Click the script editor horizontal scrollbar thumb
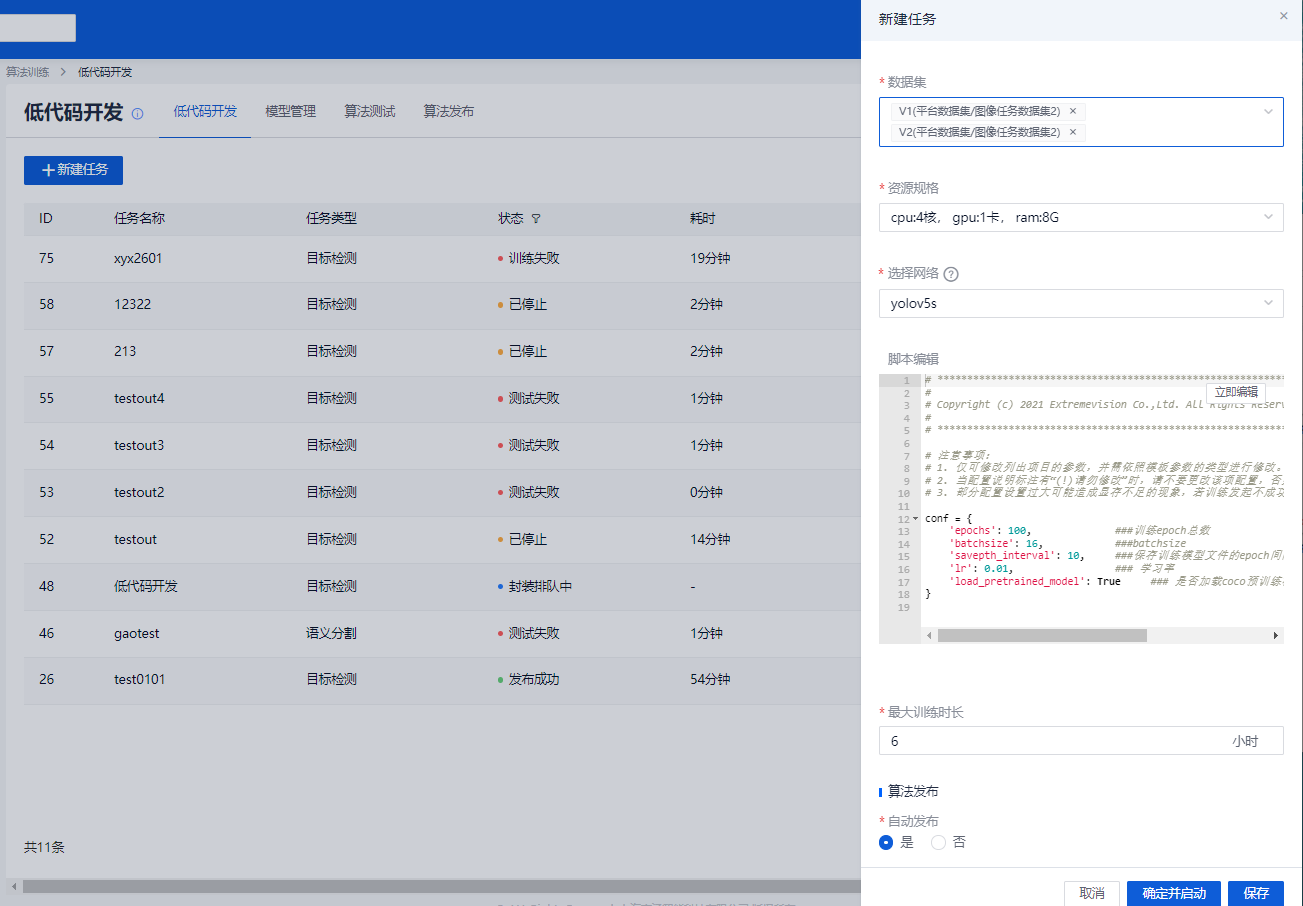The width and height of the screenshot is (1303, 906). (x=1042, y=636)
